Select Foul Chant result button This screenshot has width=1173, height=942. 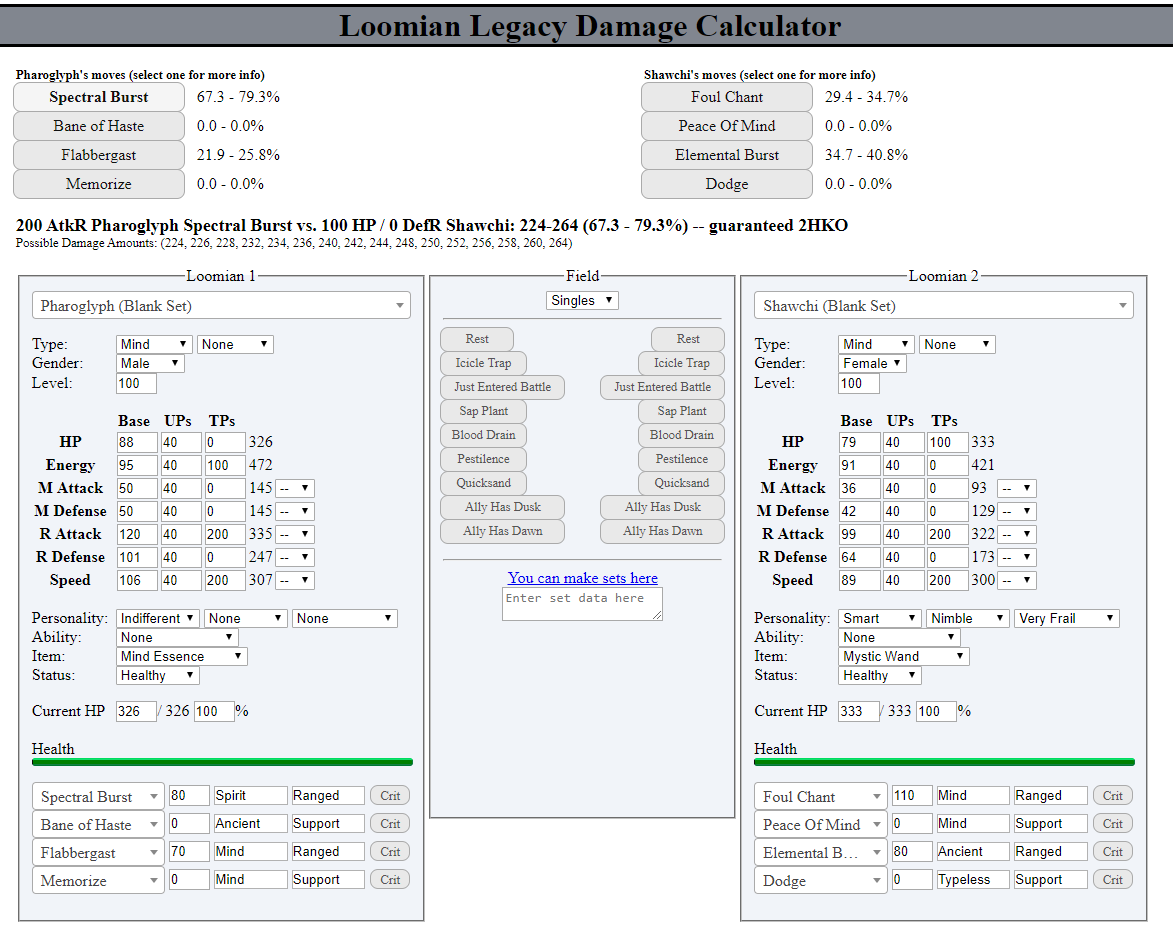[726, 97]
